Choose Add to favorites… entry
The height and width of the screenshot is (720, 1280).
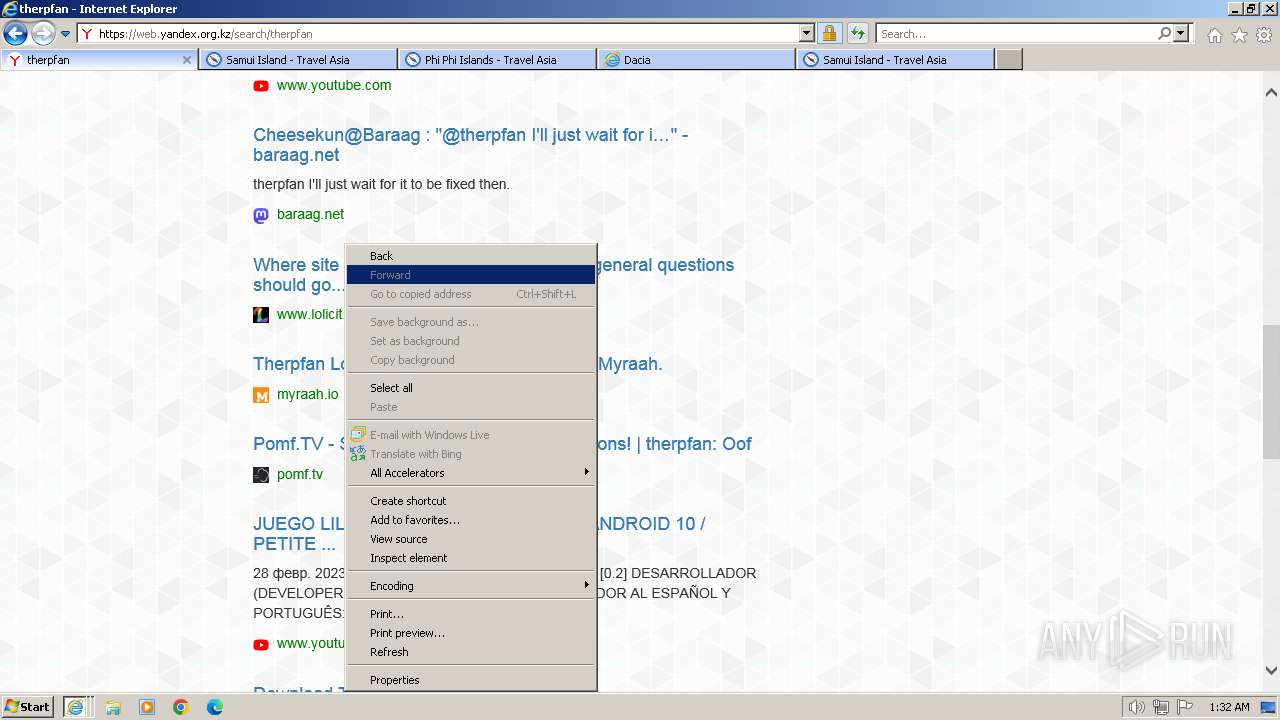[x=471, y=520]
